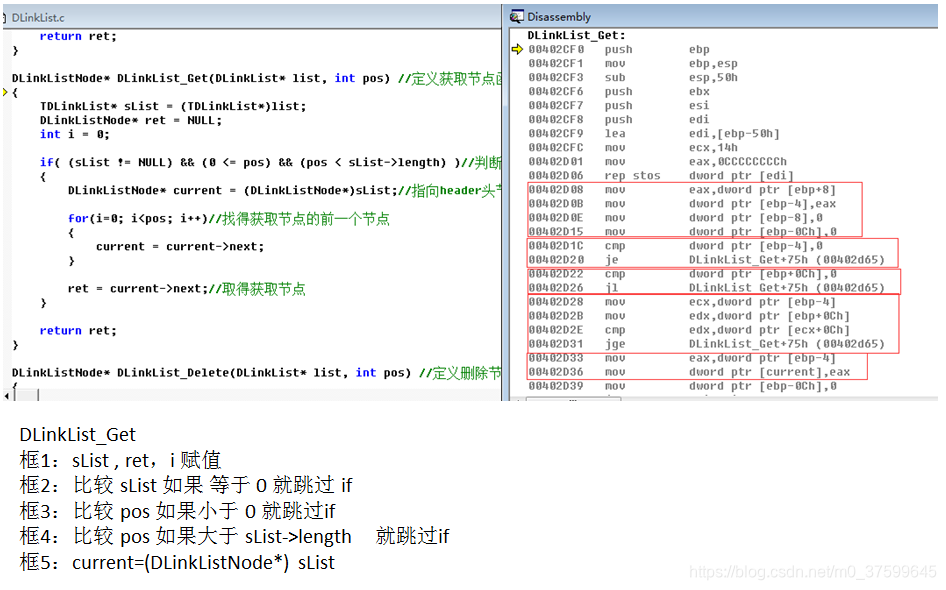Screen dimensions: 946x590
Task: Select the Disassembly window title
Action: 559,17
